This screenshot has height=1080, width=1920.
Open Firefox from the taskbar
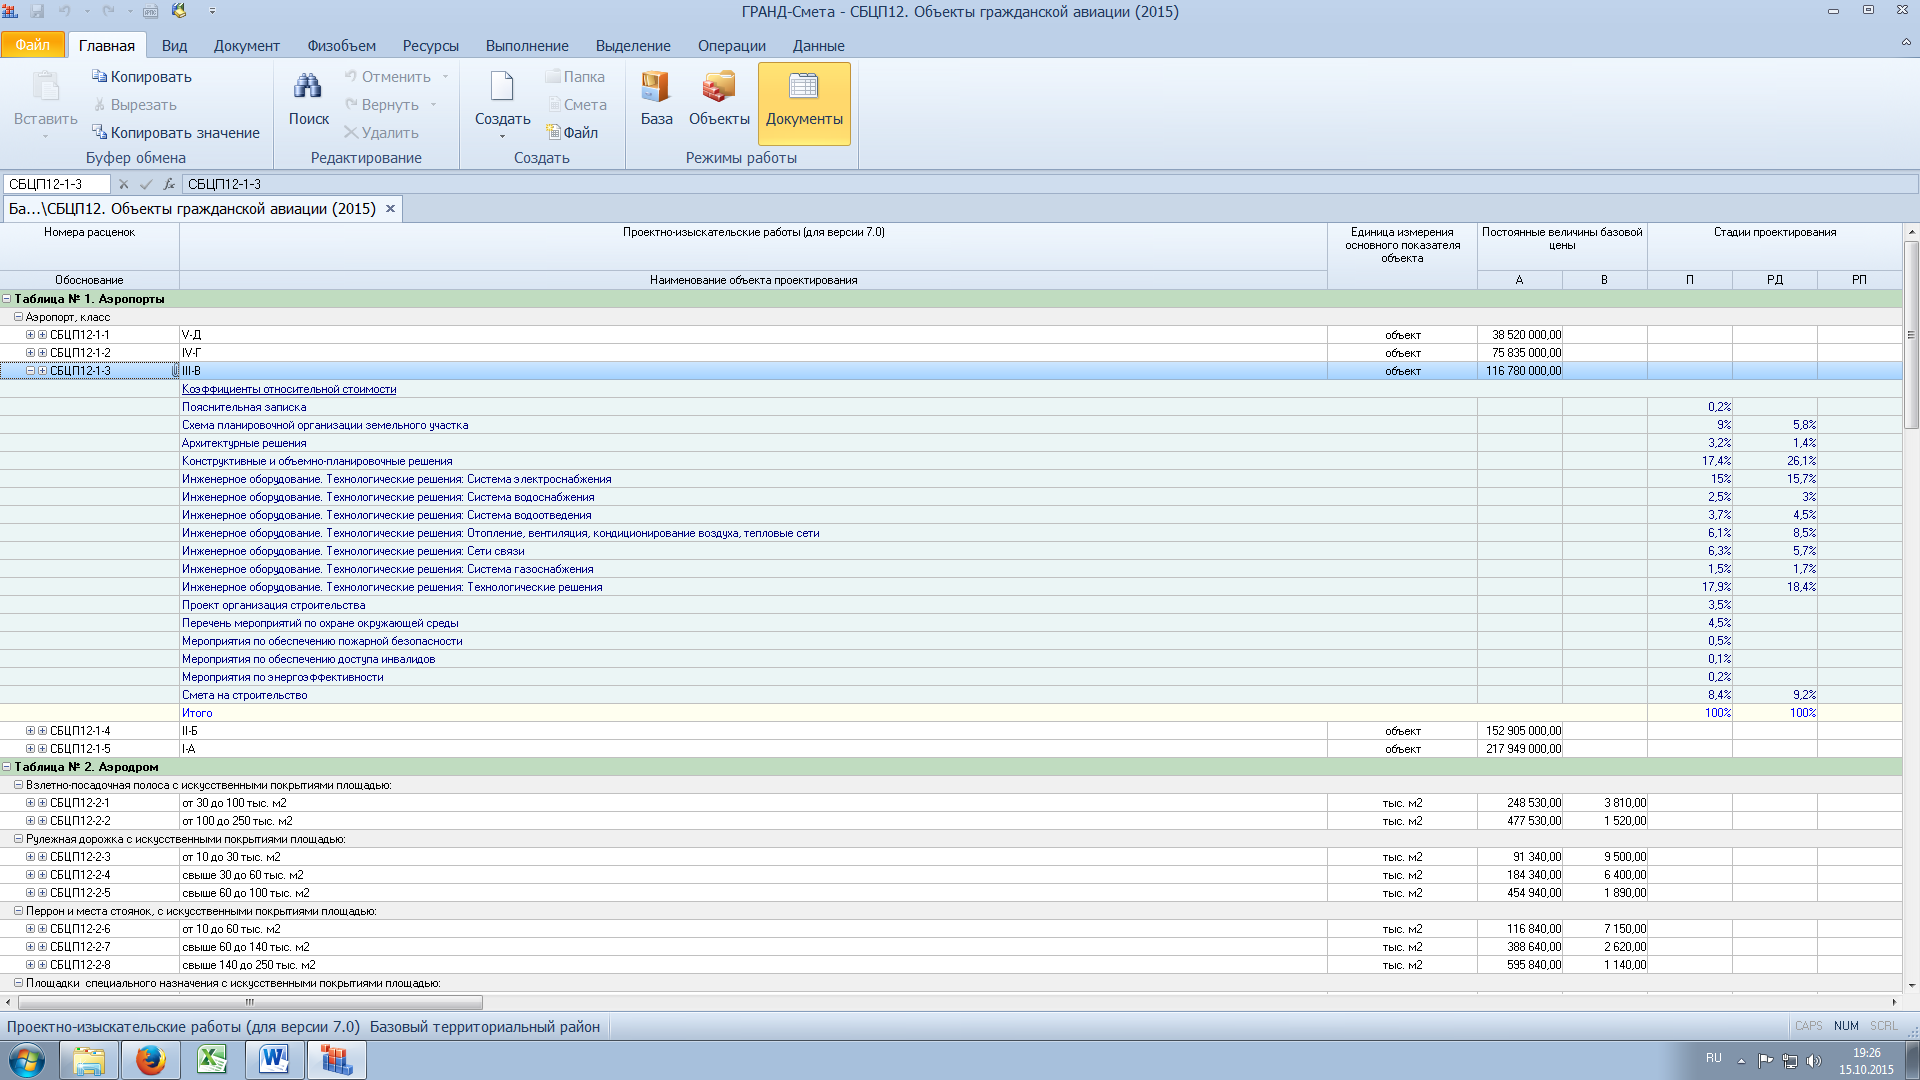[150, 1059]
